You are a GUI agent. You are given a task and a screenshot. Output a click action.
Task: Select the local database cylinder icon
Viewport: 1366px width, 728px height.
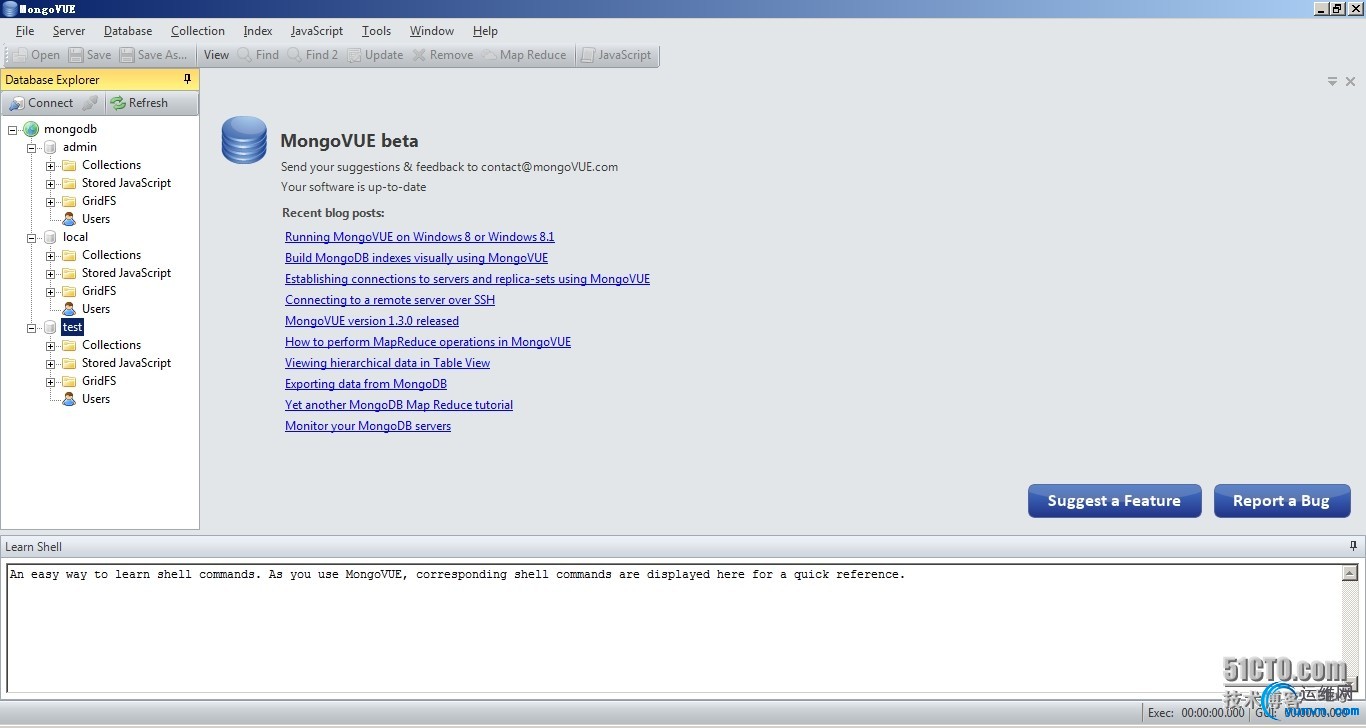[x=50, y=237]
